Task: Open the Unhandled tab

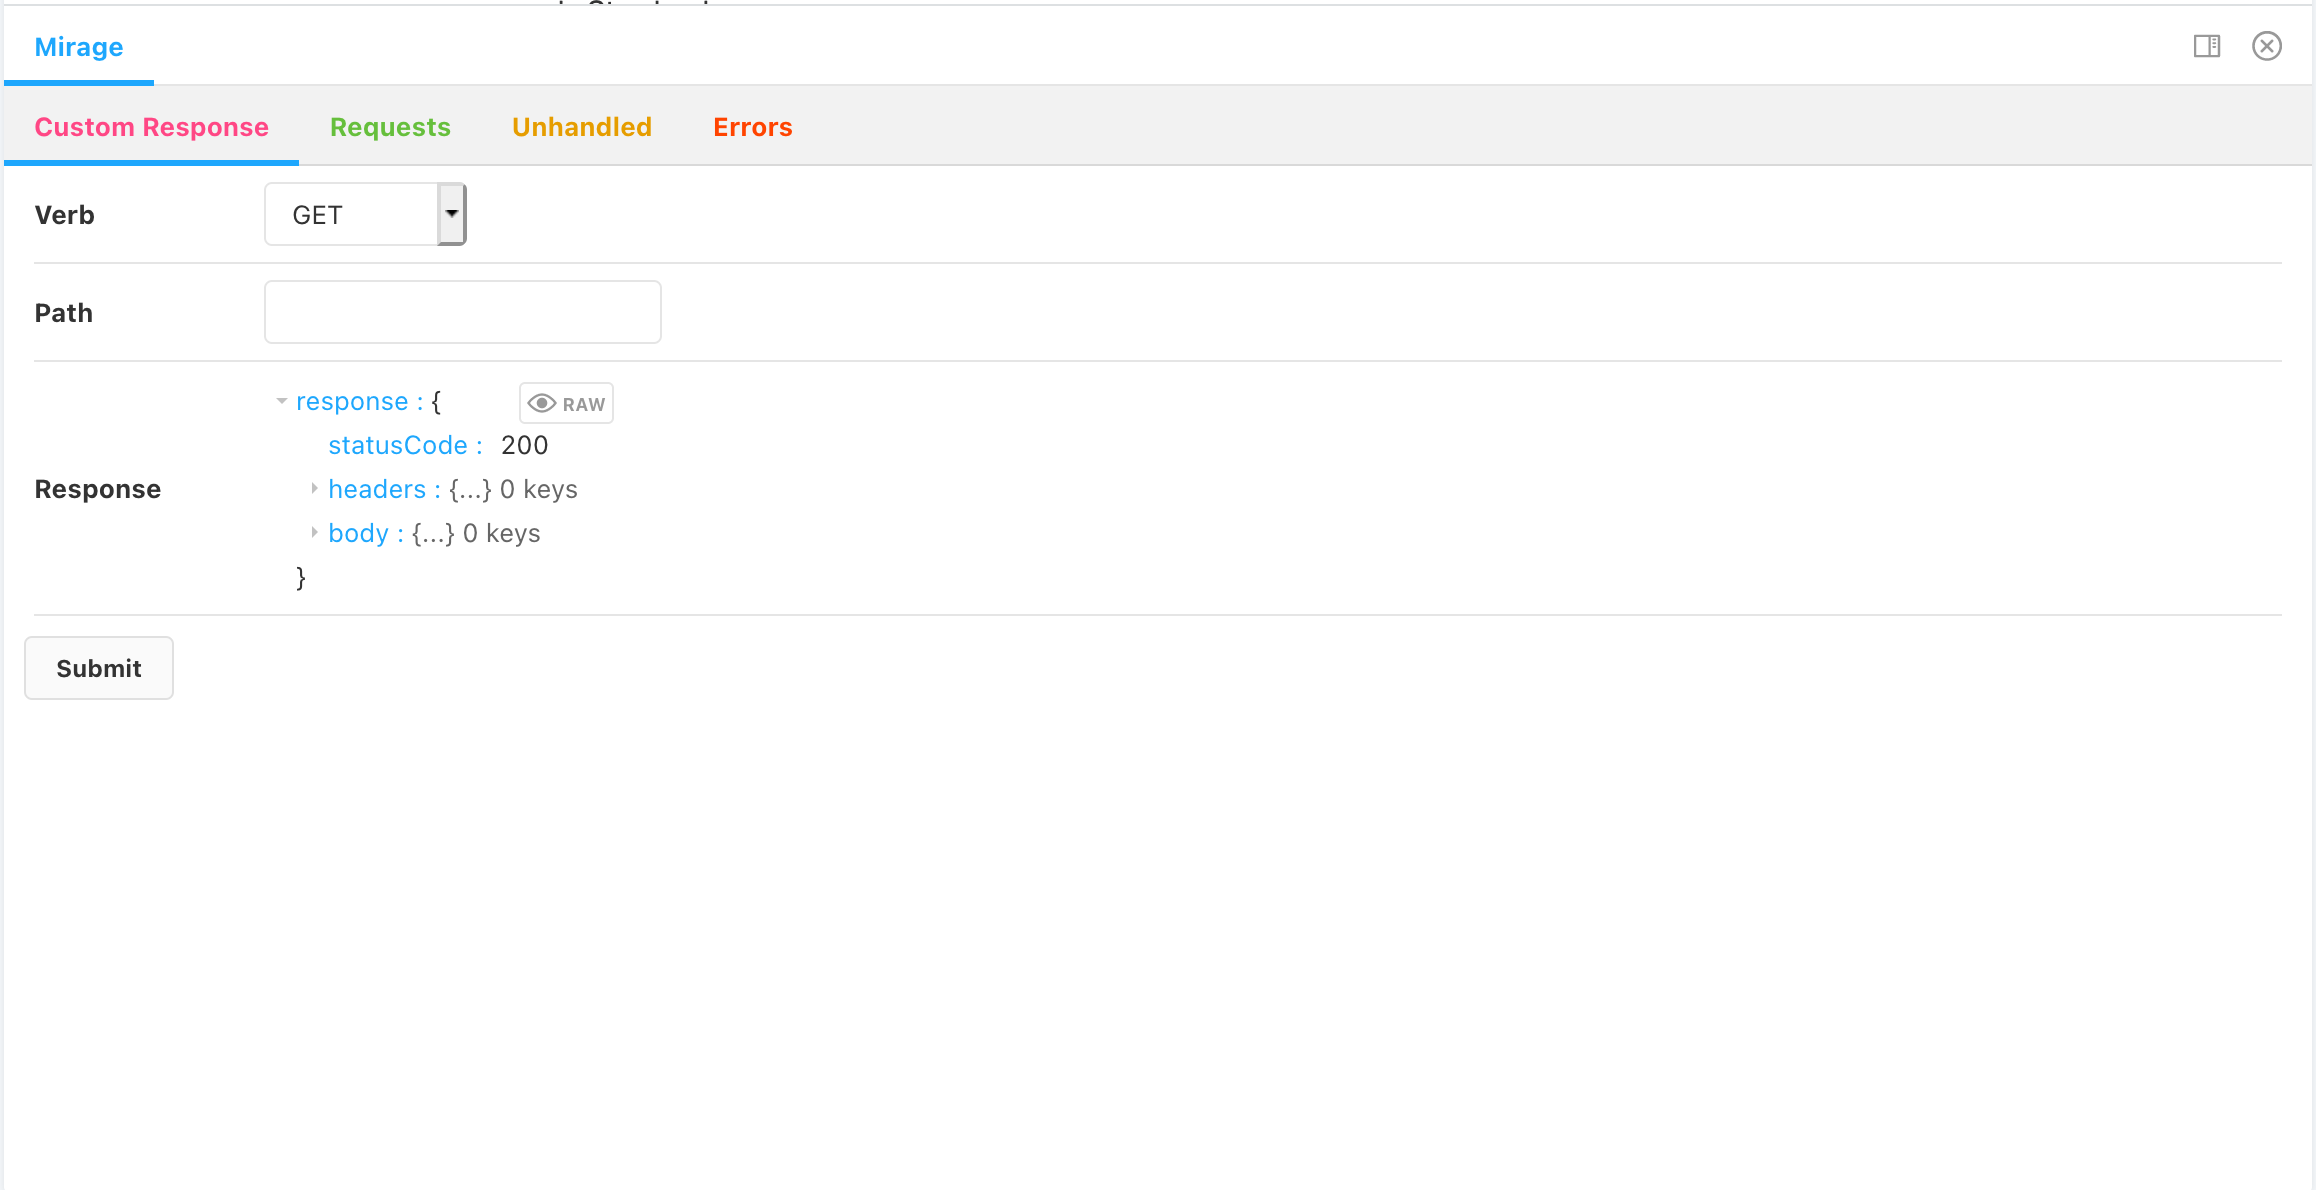Action: point(581,127)
